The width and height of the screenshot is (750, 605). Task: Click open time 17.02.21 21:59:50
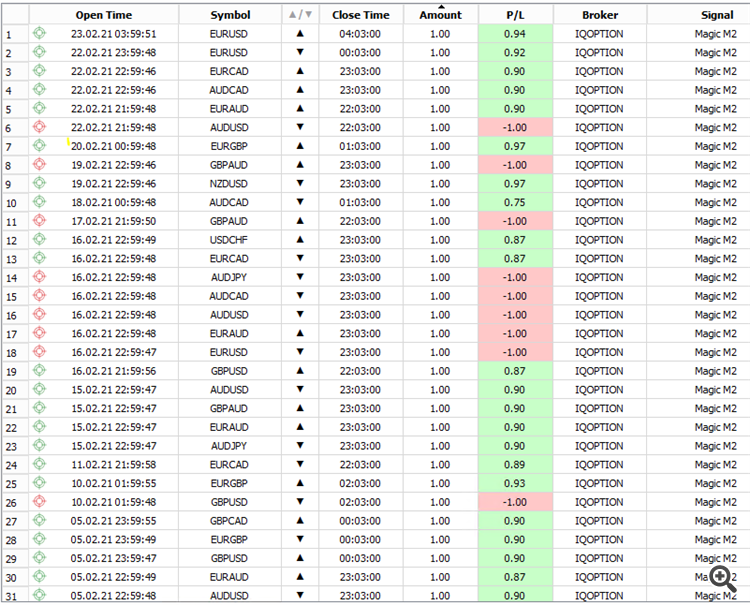tap(113, 221)
